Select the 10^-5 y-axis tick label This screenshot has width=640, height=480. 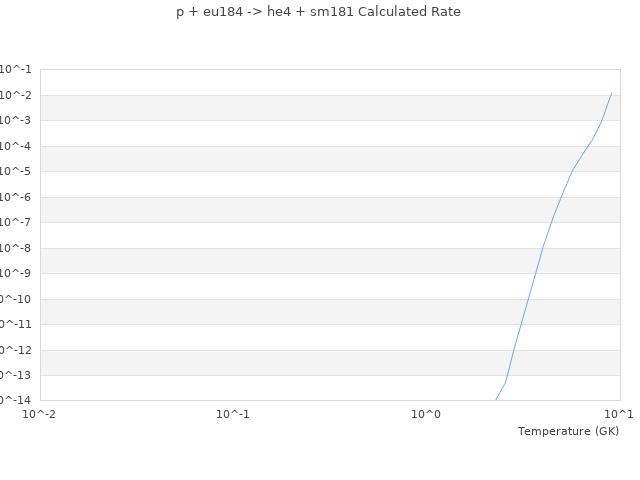pyautogui.click(x=15, y=171)
